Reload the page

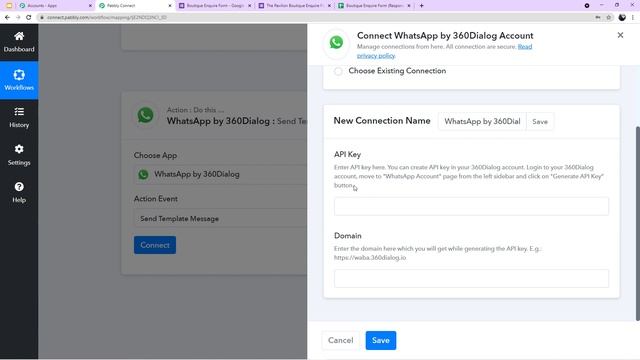(x=29, y=18)
